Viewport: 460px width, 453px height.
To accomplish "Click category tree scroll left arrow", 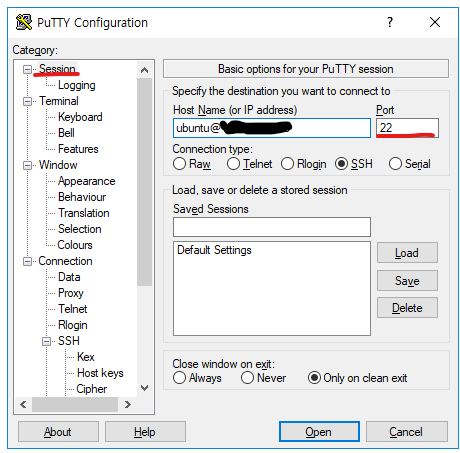I will [x=23, y=404].
